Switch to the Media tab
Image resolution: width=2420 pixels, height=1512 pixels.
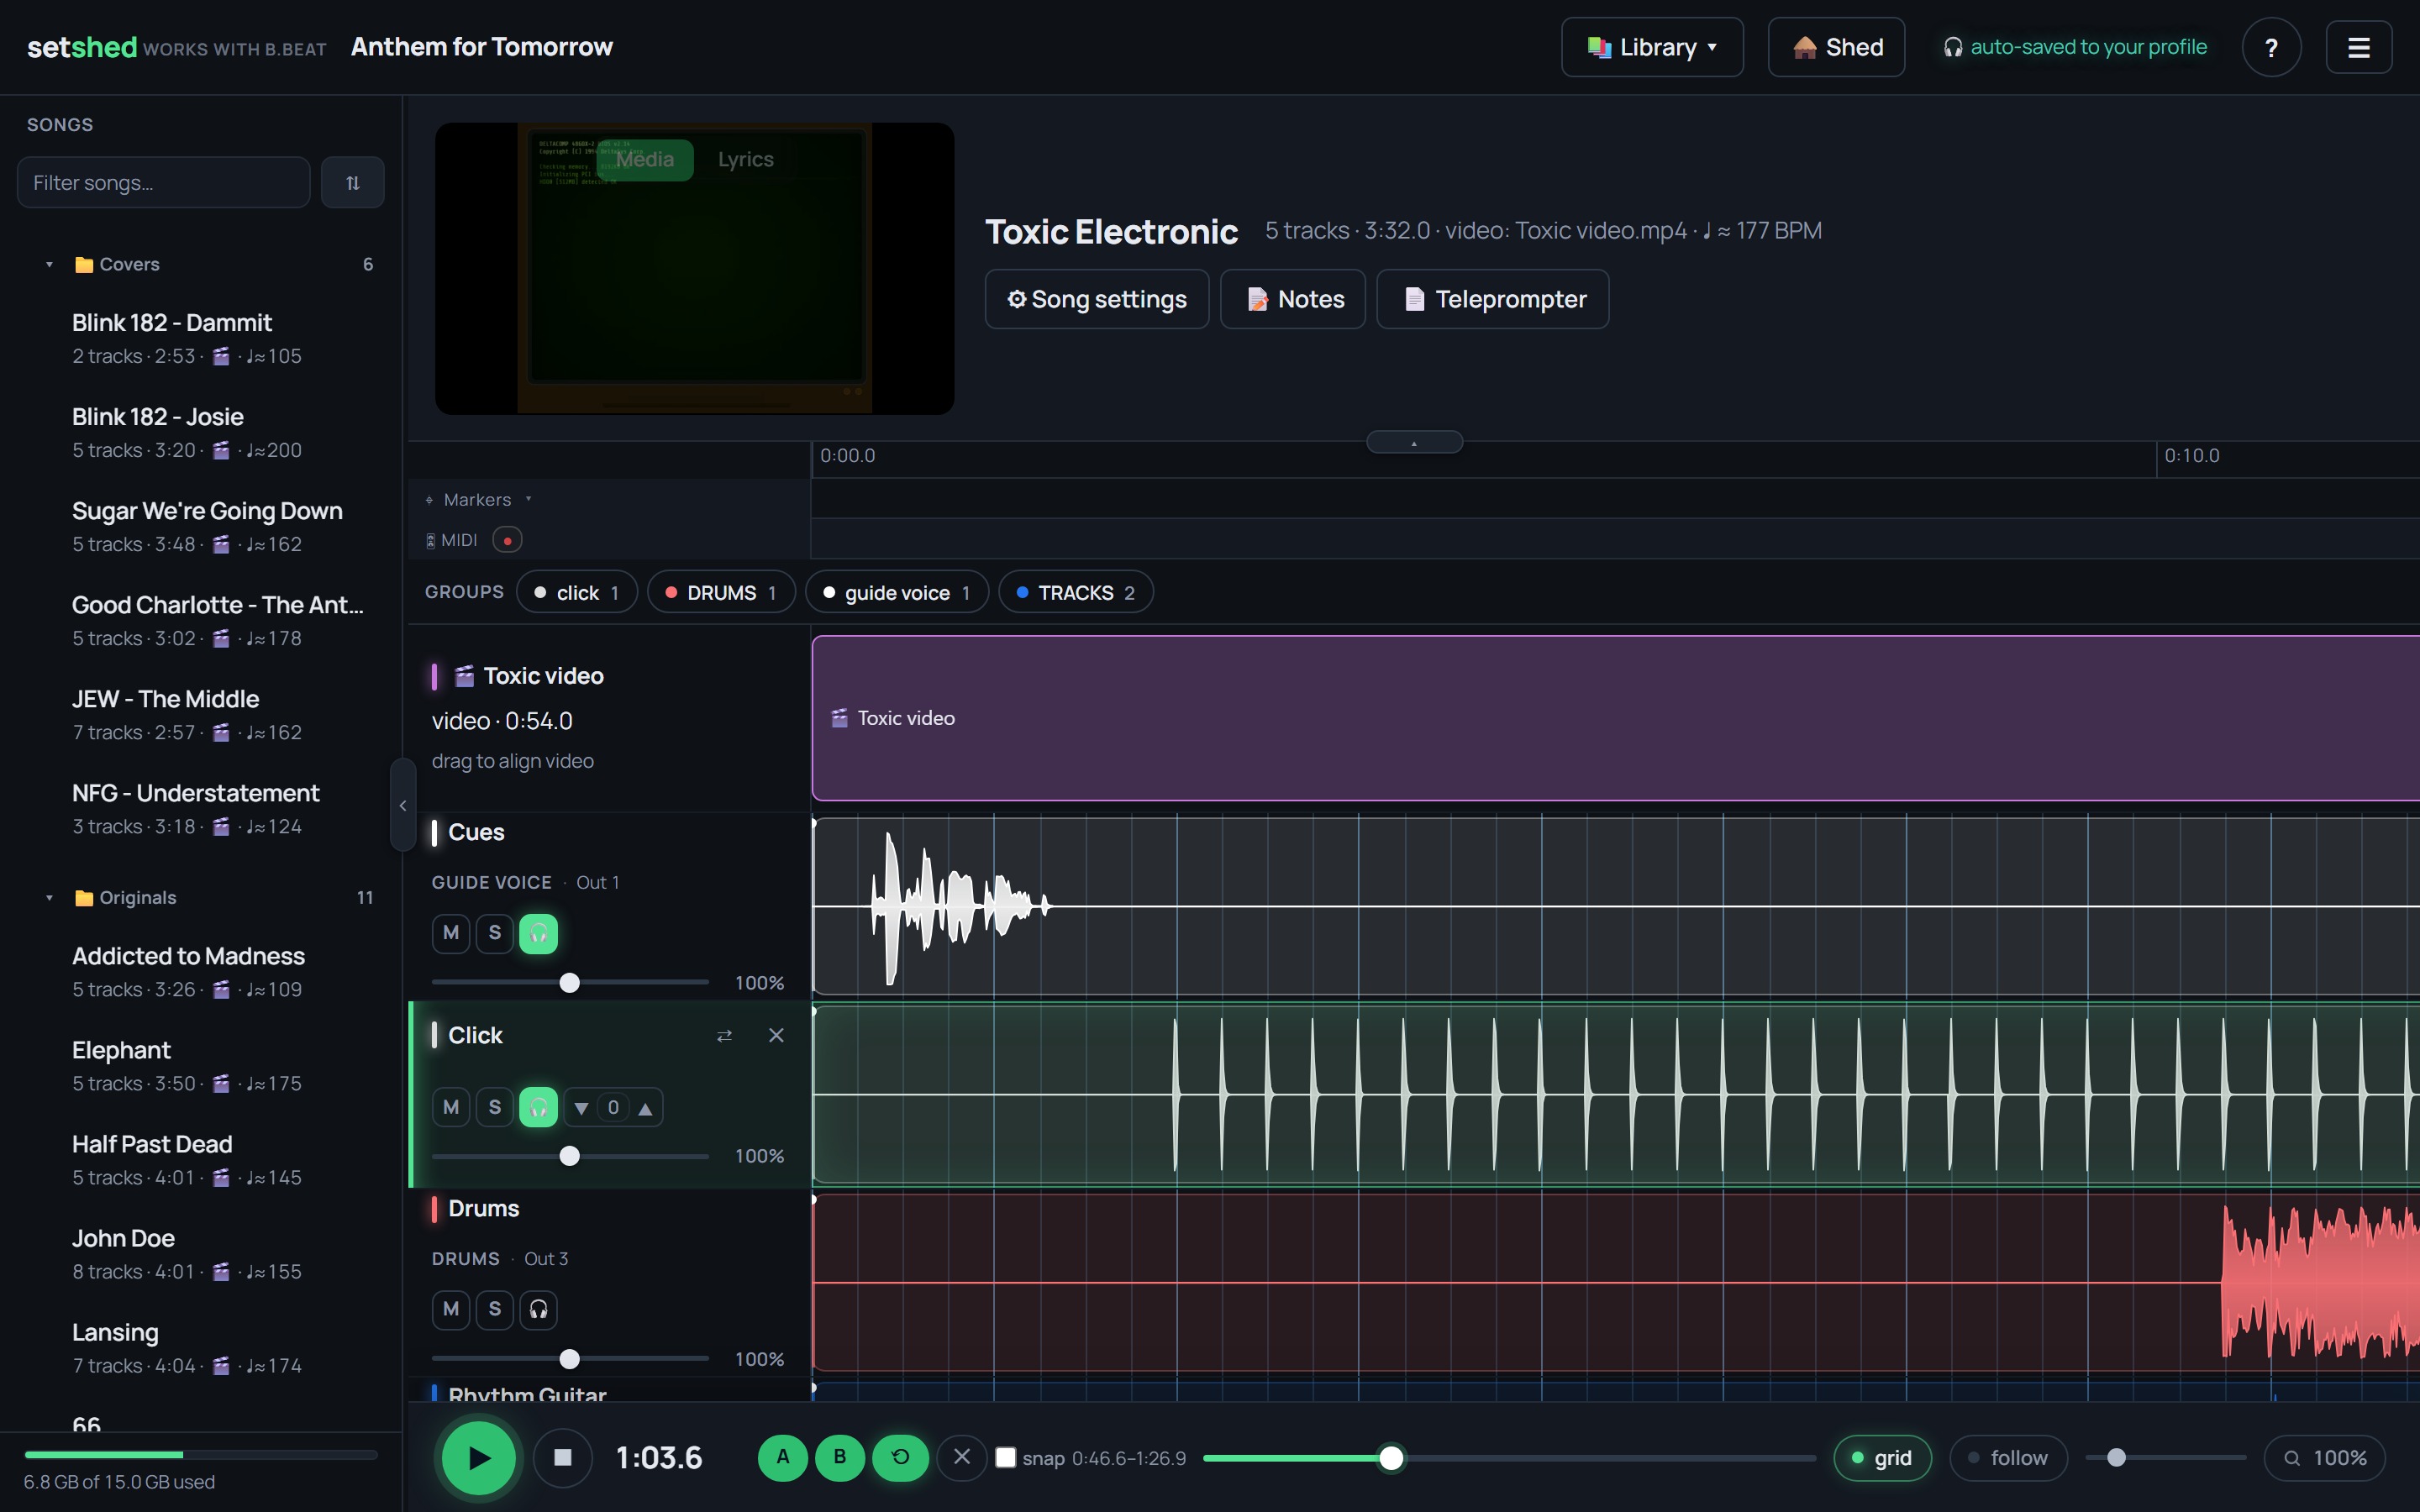tap(644, 160)
